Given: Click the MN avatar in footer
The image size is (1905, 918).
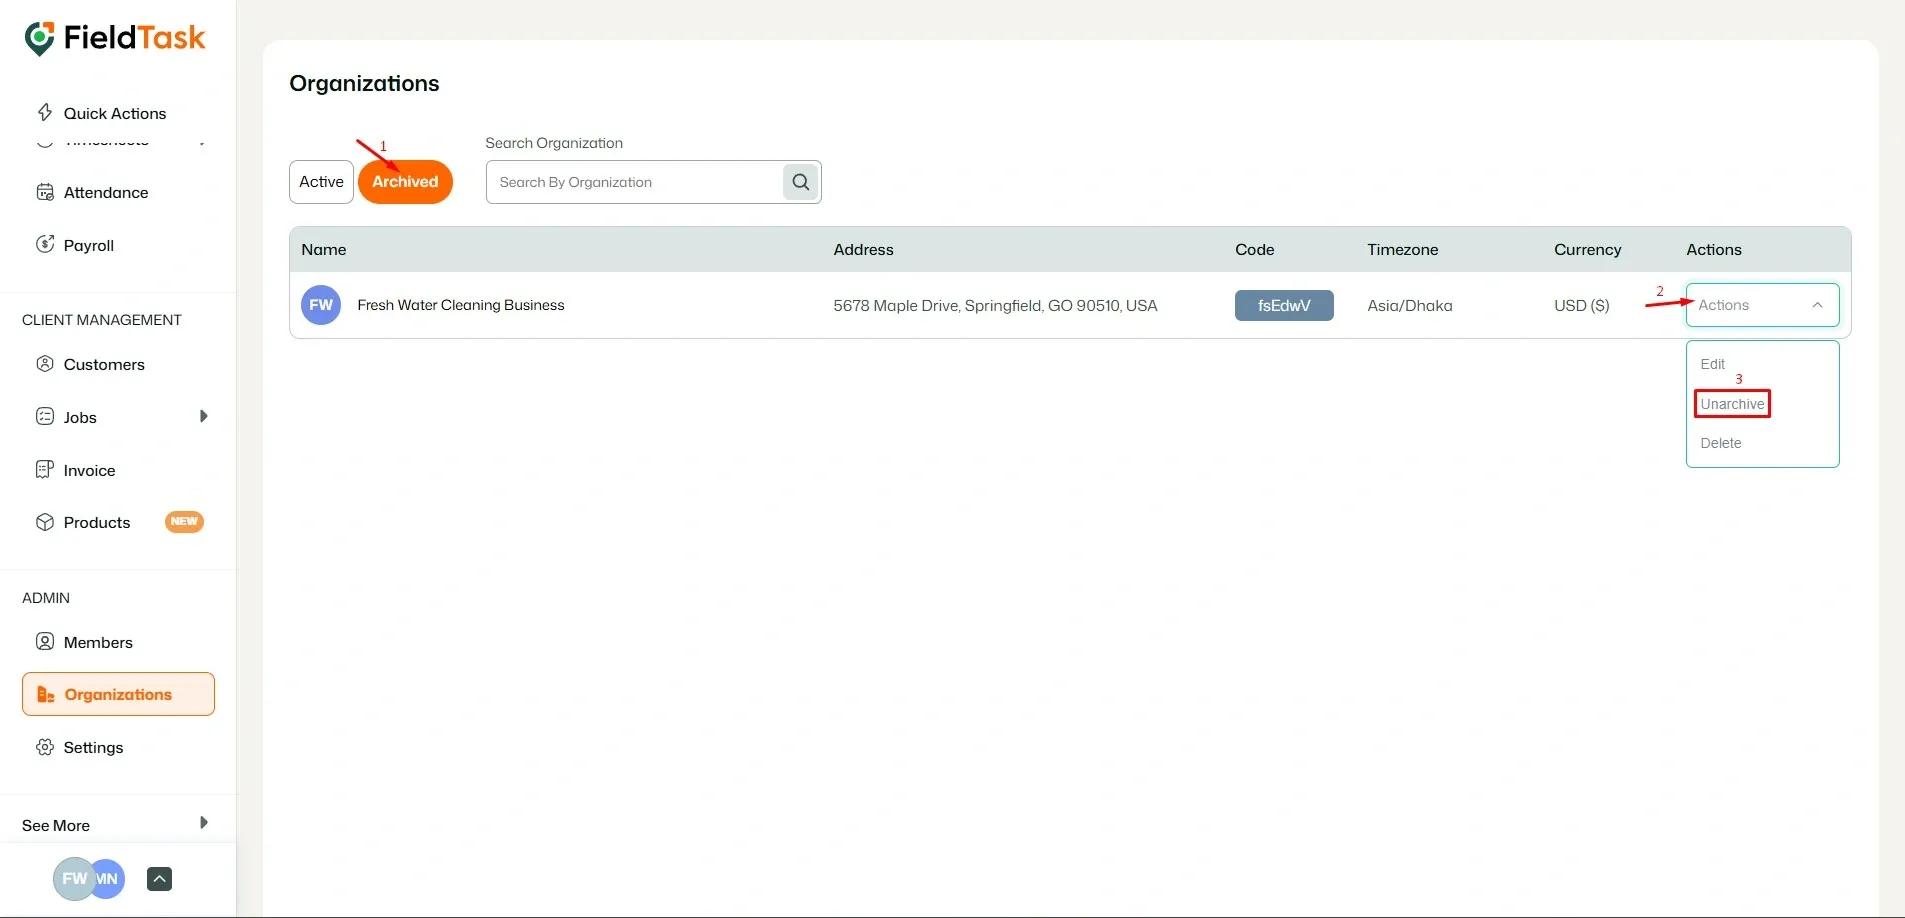Looking at the screenshot, I should click(109, 879).
